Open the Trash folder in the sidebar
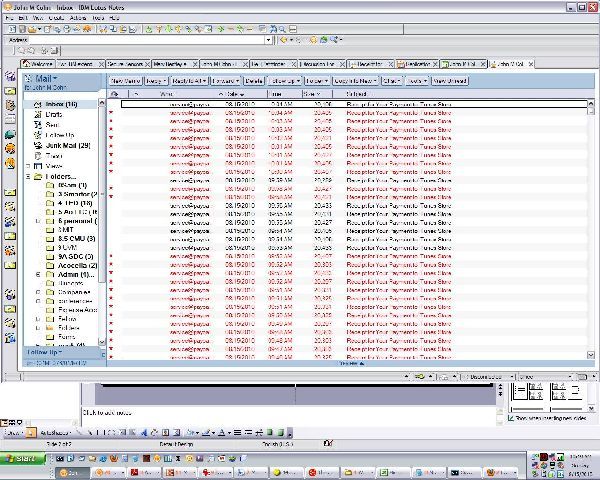Screen dimensions: 600x480 (54, 155)
